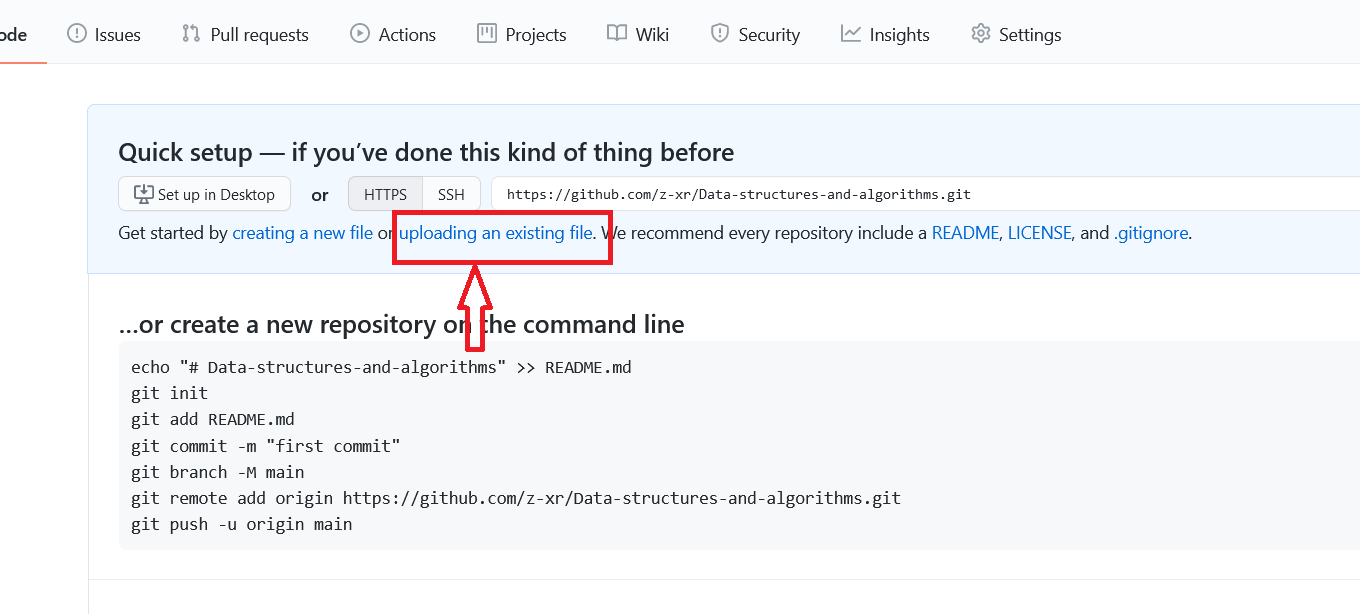Go to the Wiki tab
The image size is (1360, 614).
638,34
